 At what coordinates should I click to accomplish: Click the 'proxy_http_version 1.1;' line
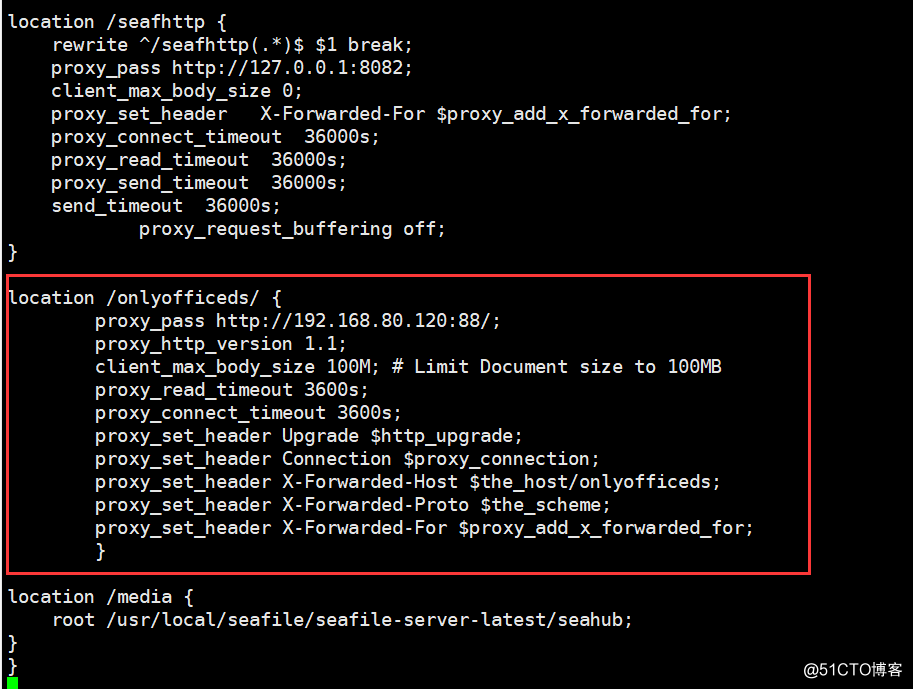(221, 344)
